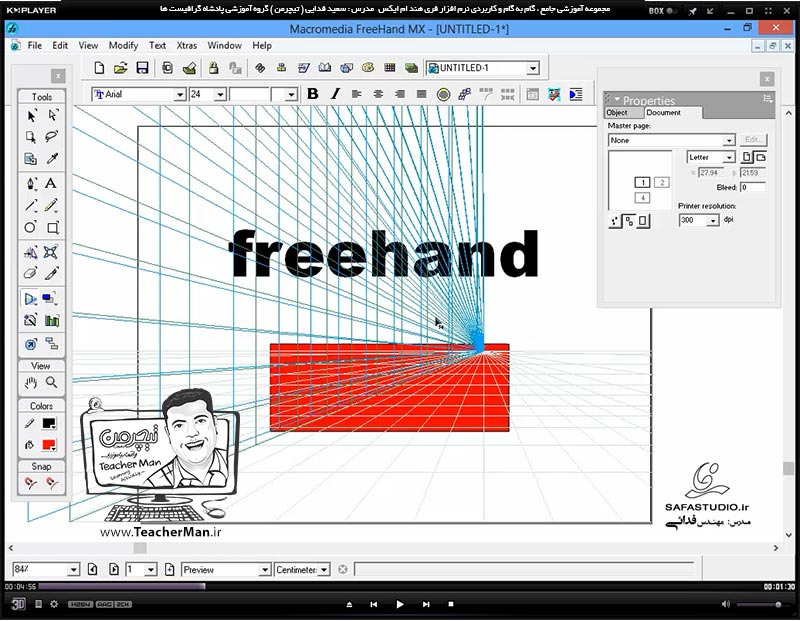The width and height of the screenshot is (800, 621).
Task: Open the Window menu
Action: pos(224,45)
